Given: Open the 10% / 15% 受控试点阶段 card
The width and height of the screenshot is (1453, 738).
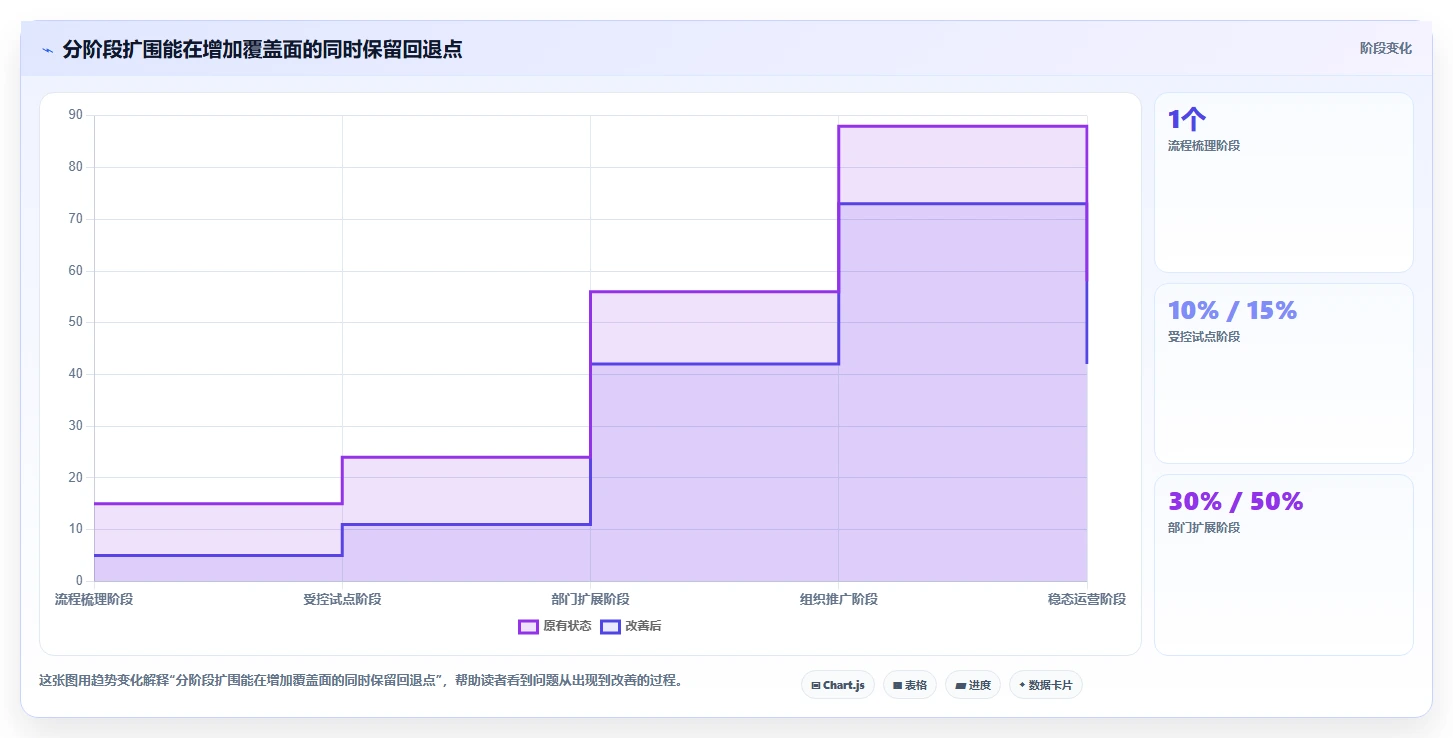Looking at the screenshot, I should pyautogui.click(x=1284, y=373).
